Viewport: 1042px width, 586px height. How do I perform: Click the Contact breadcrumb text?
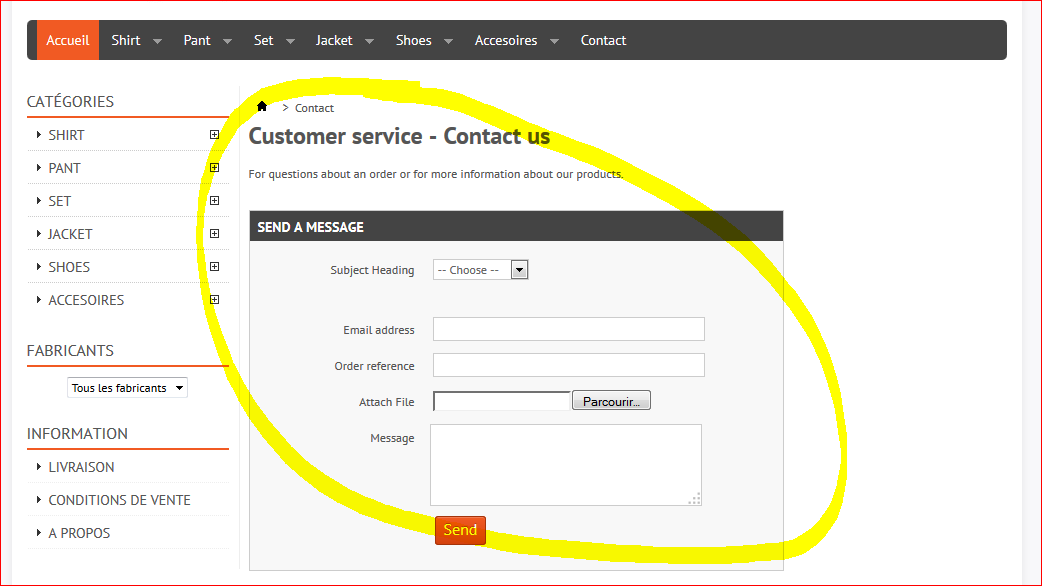click(x=314, y=108)
